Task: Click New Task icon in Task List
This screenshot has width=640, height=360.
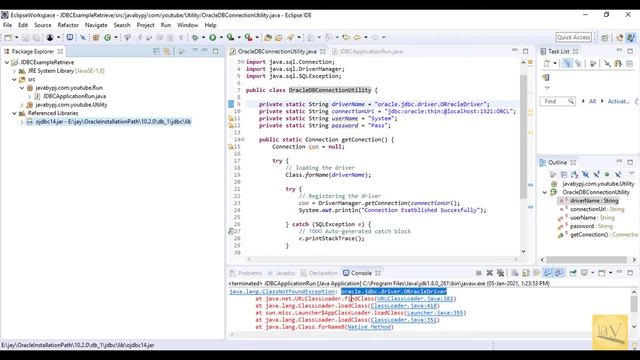Action: (547, 64)
